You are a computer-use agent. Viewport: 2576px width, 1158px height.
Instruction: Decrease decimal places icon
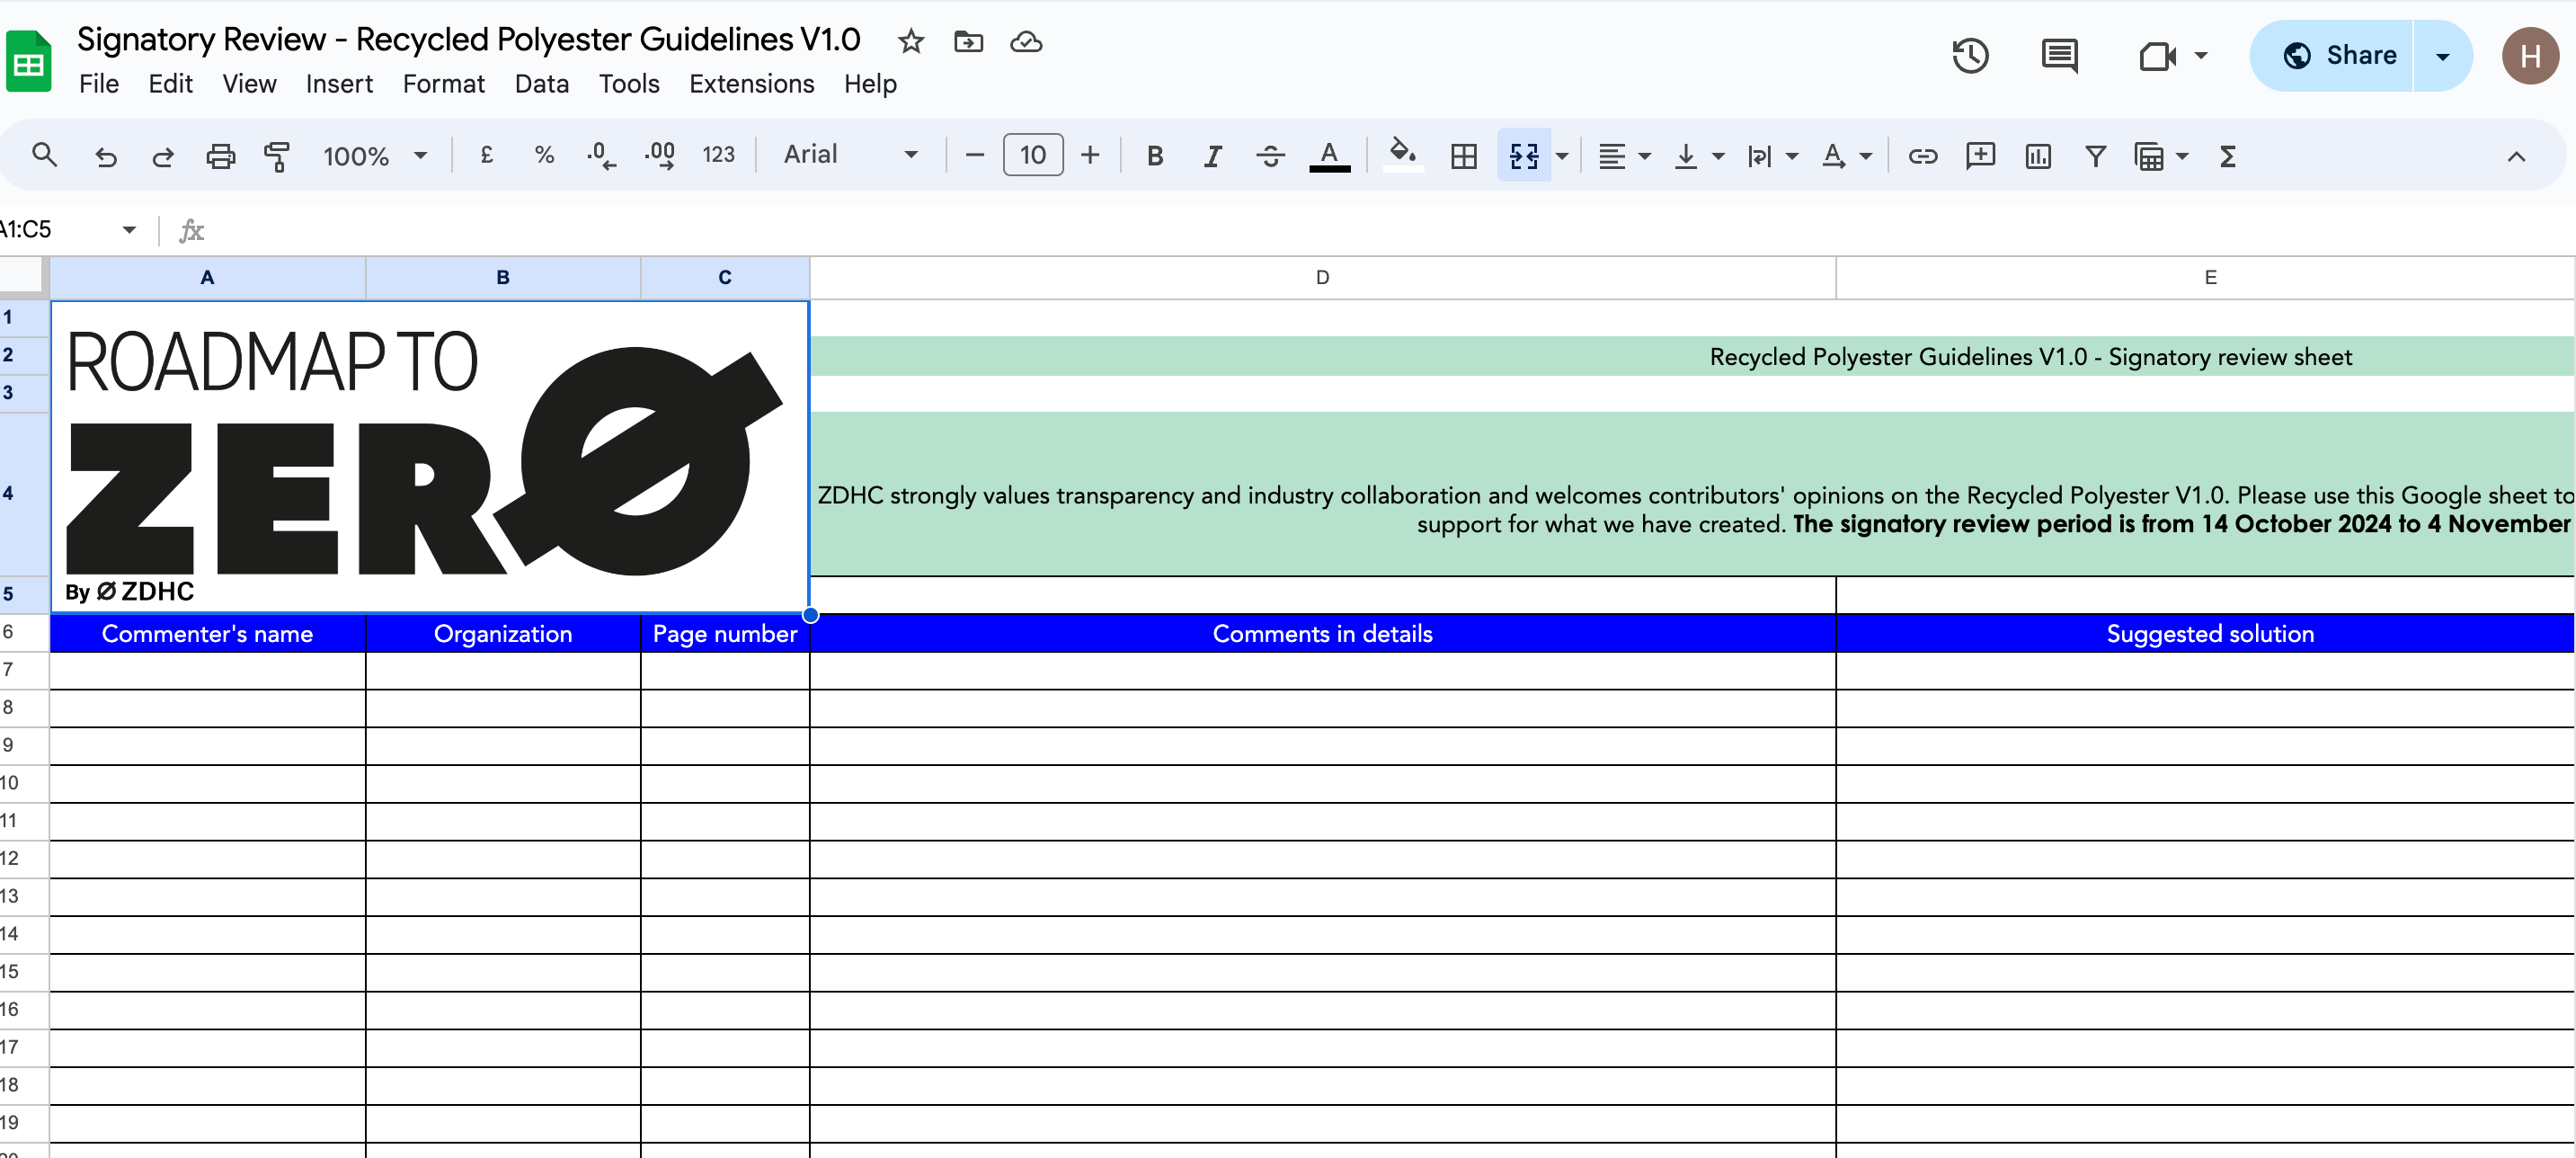[601, 155]
